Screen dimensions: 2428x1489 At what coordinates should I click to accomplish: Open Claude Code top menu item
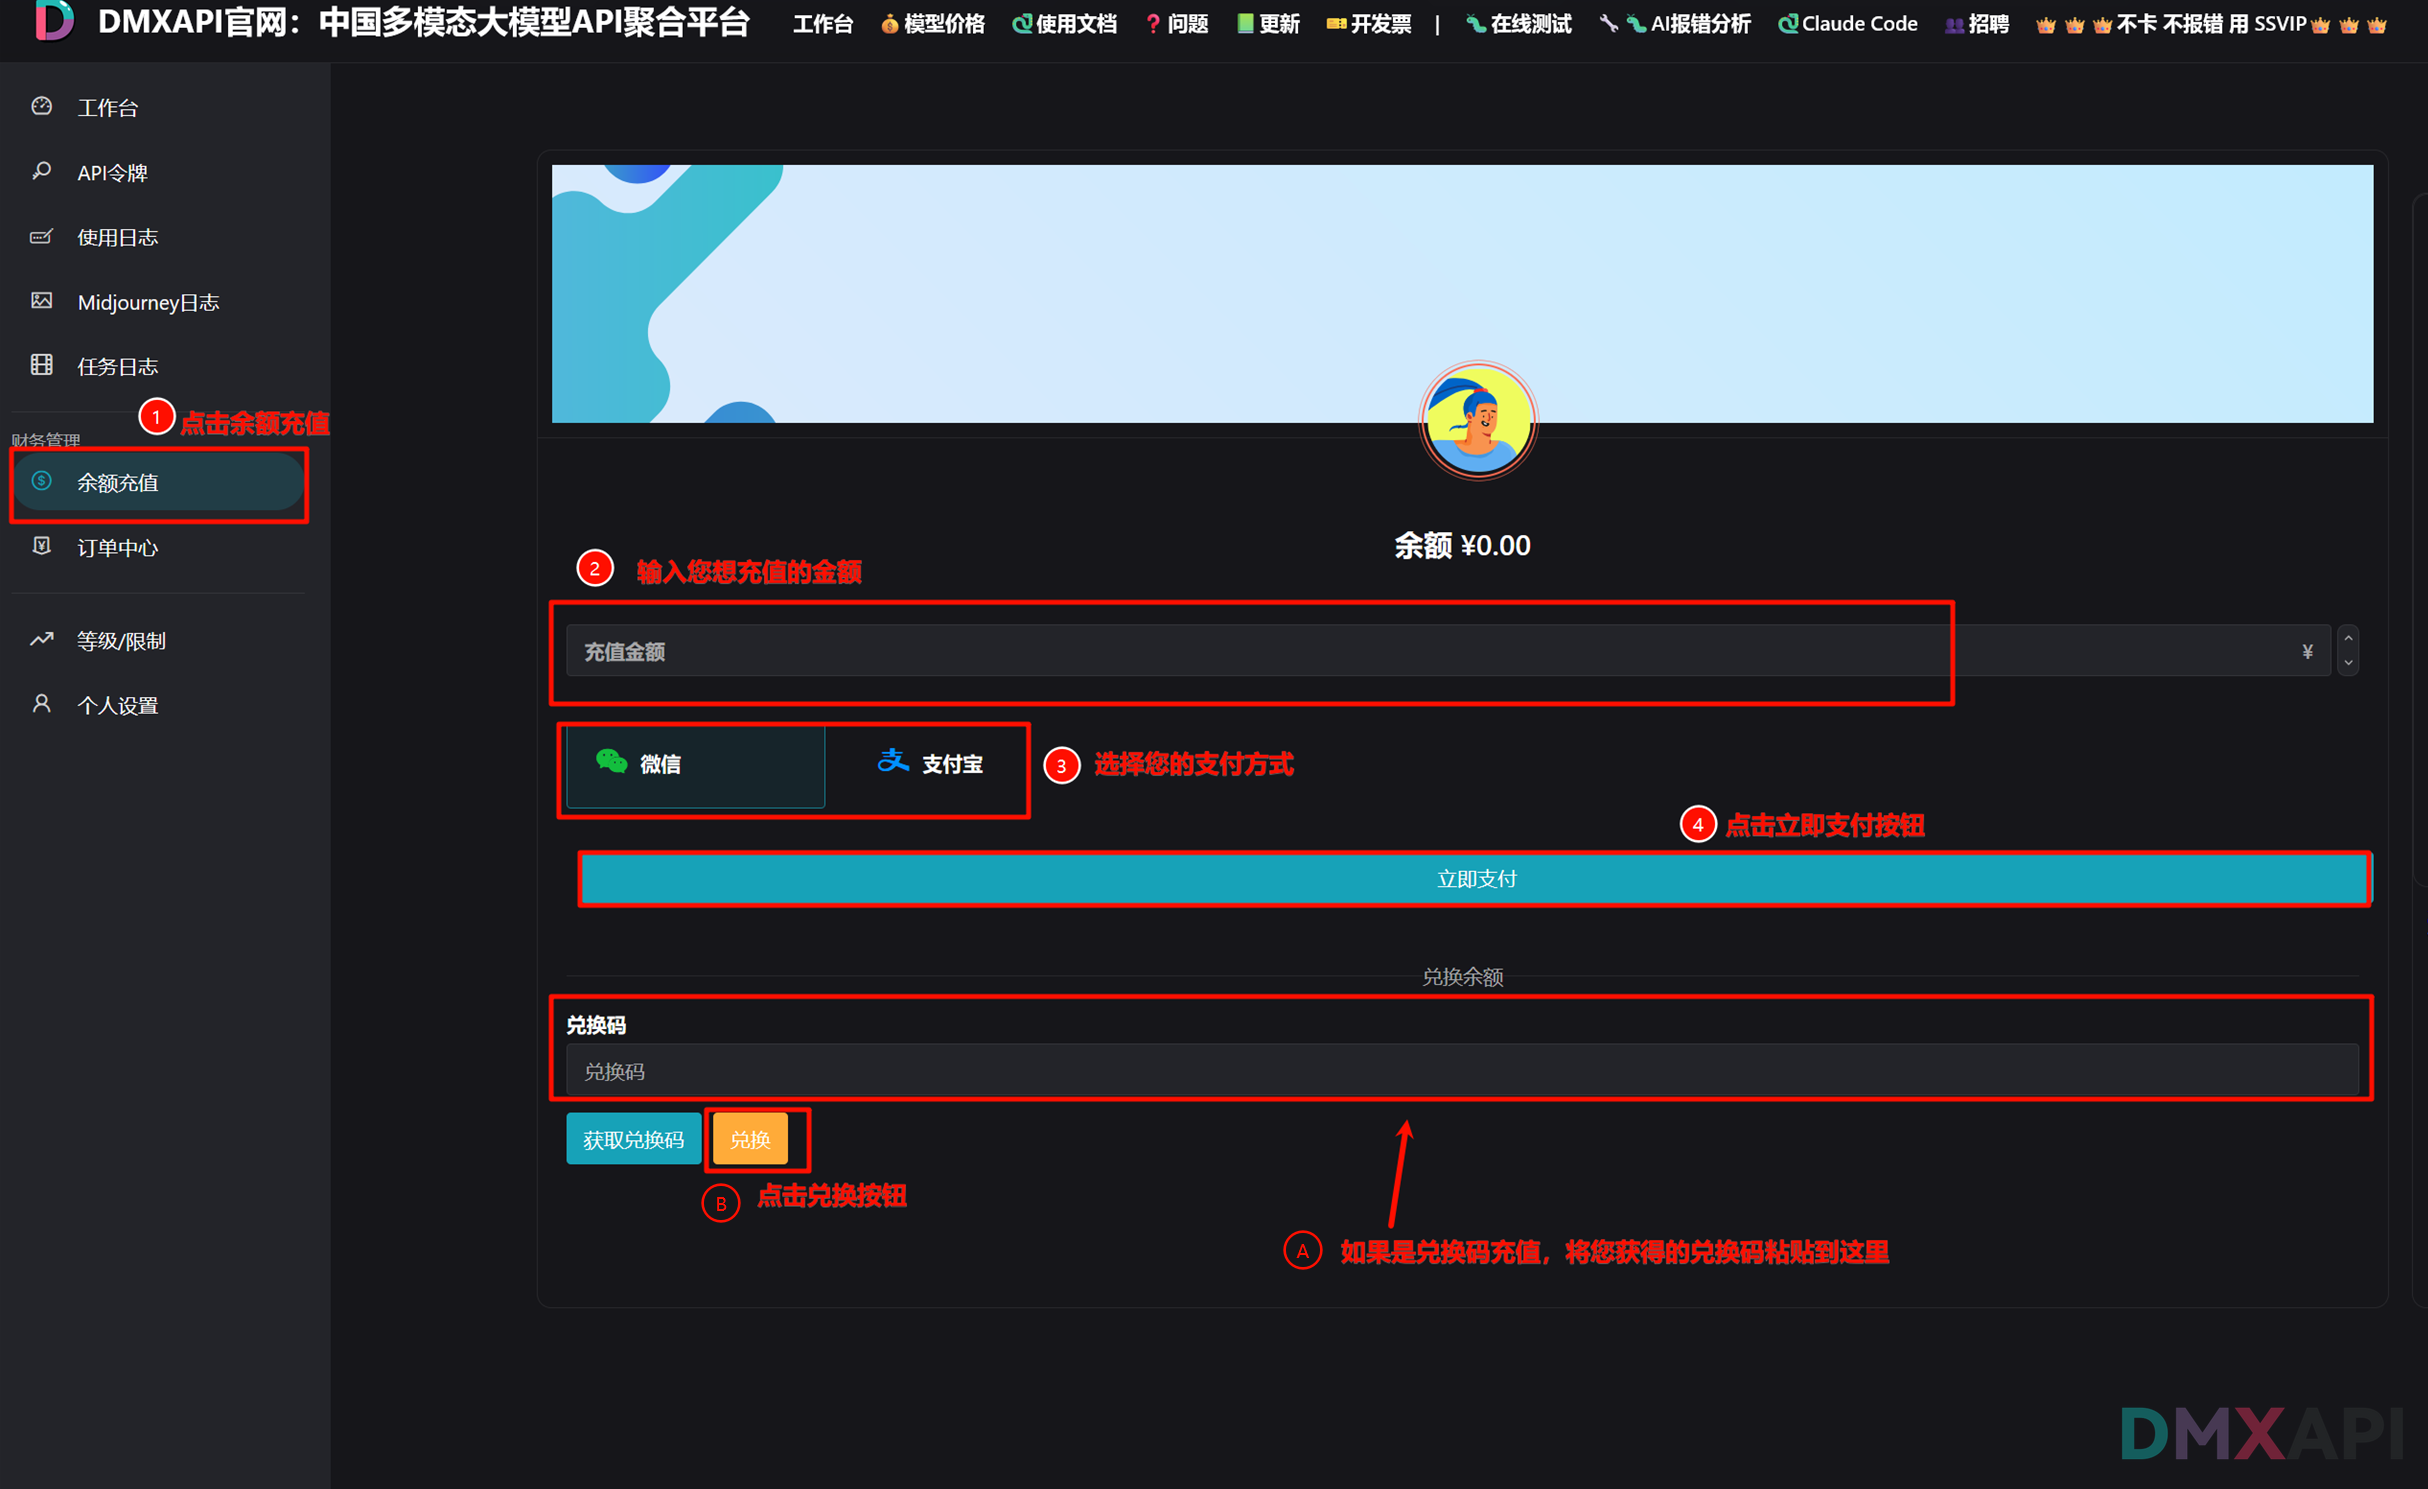tap(1848, 24)
